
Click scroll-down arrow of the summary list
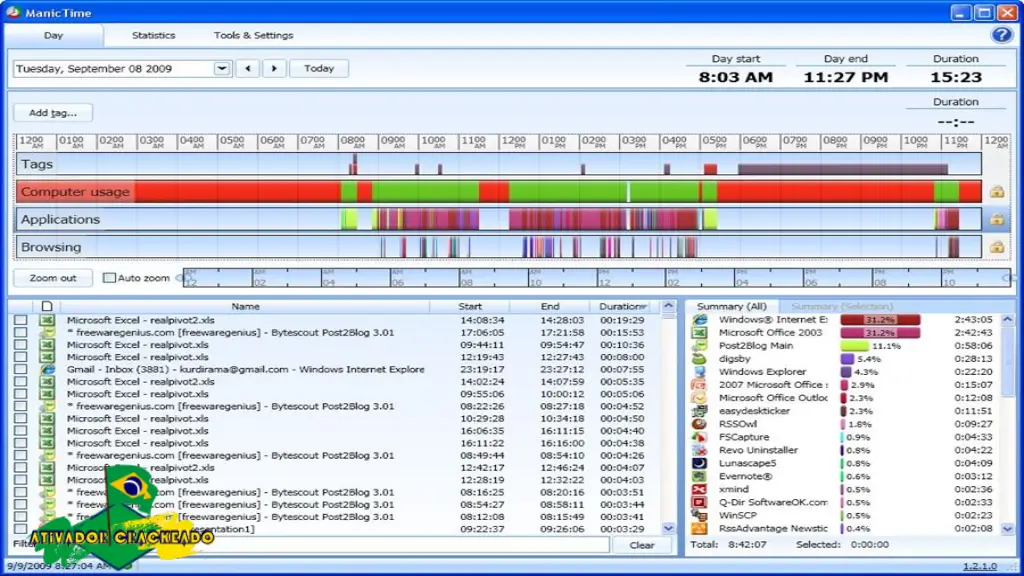(x=1008, y=528)
